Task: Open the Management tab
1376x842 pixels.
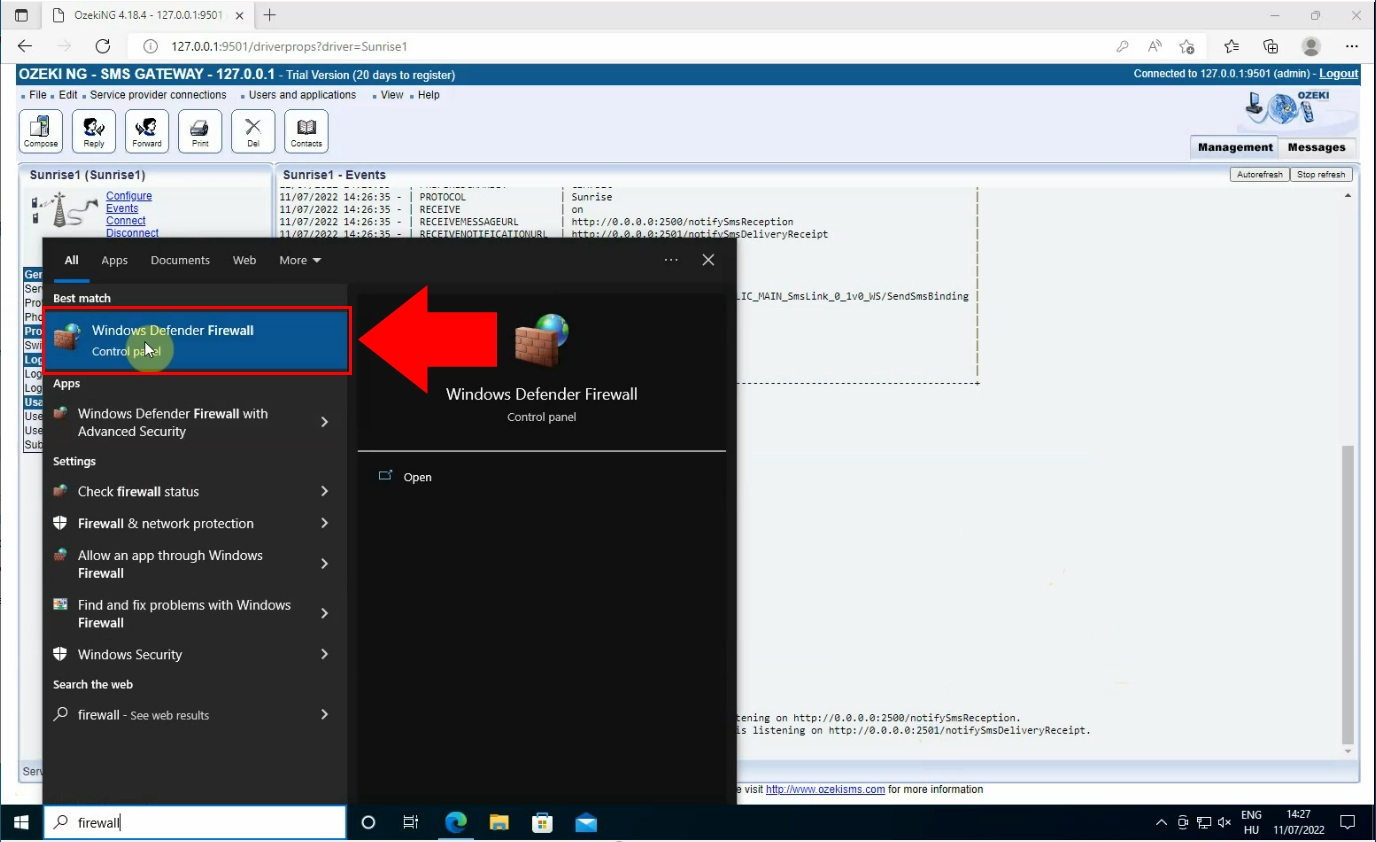Action: tap(1235, 147)
